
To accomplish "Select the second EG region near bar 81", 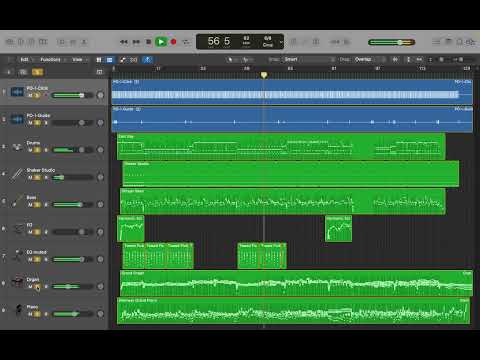I will click(338, 229).
